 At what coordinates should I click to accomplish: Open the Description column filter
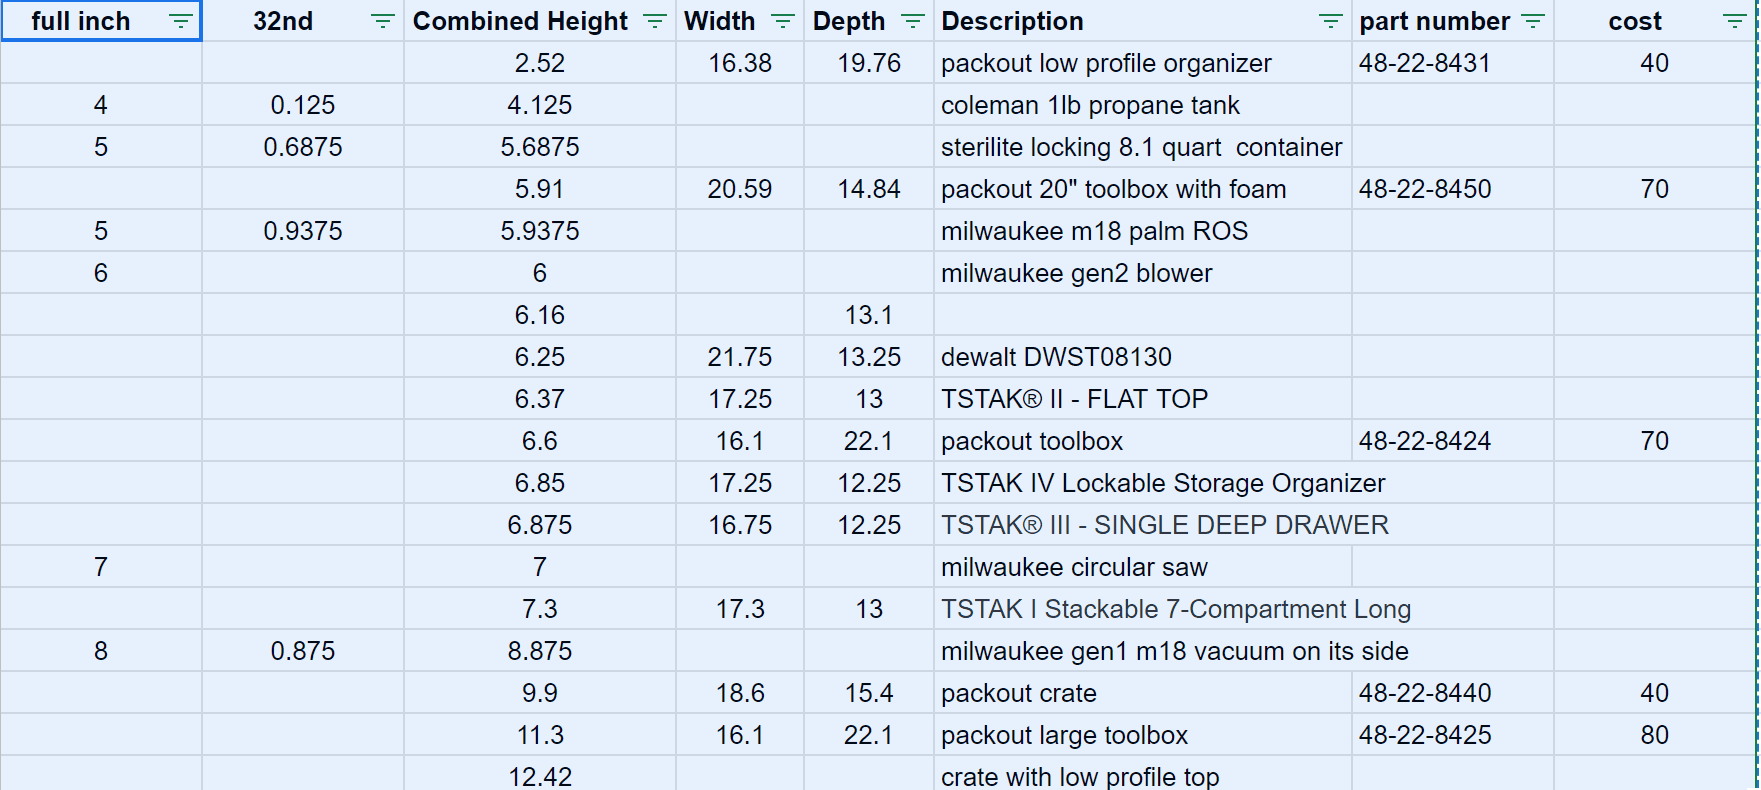[x=1330, y=21]
